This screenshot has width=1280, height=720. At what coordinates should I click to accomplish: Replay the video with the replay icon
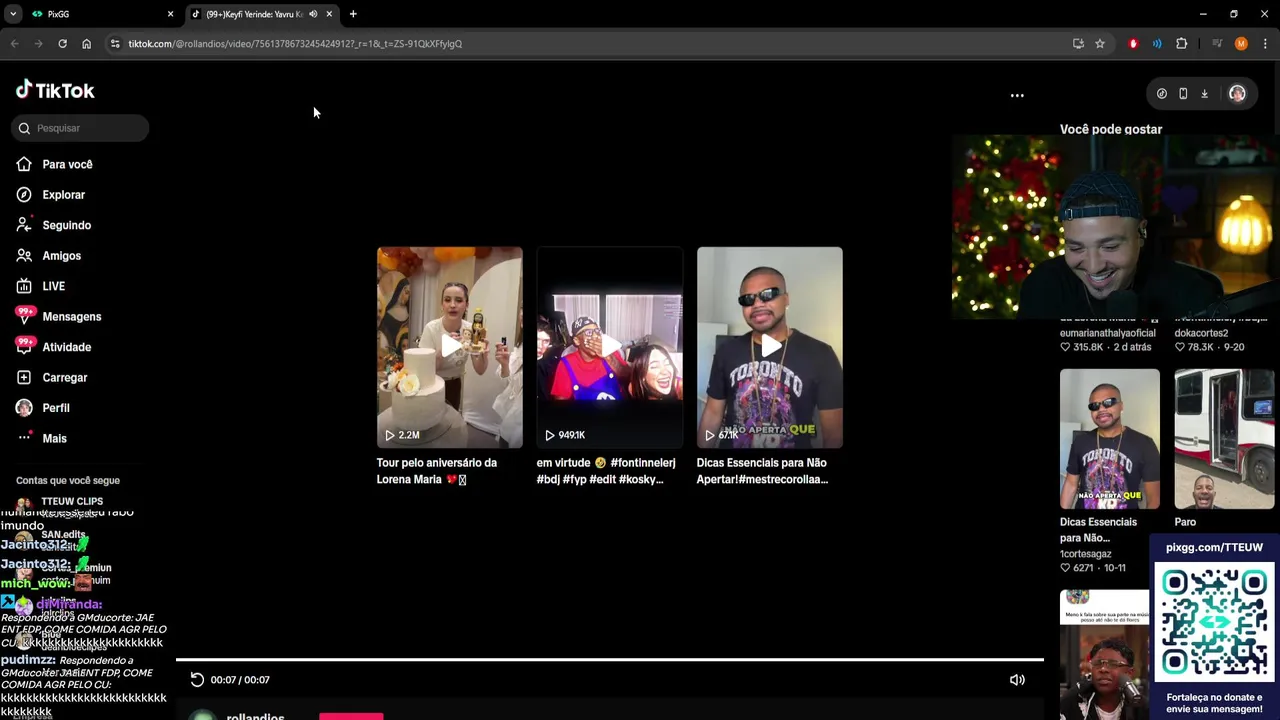point(197,680)
